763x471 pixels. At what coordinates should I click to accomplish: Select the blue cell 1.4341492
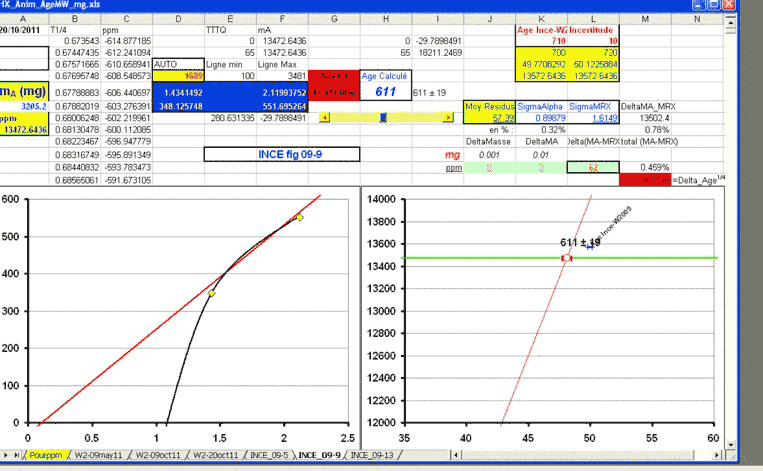[178, 92]
